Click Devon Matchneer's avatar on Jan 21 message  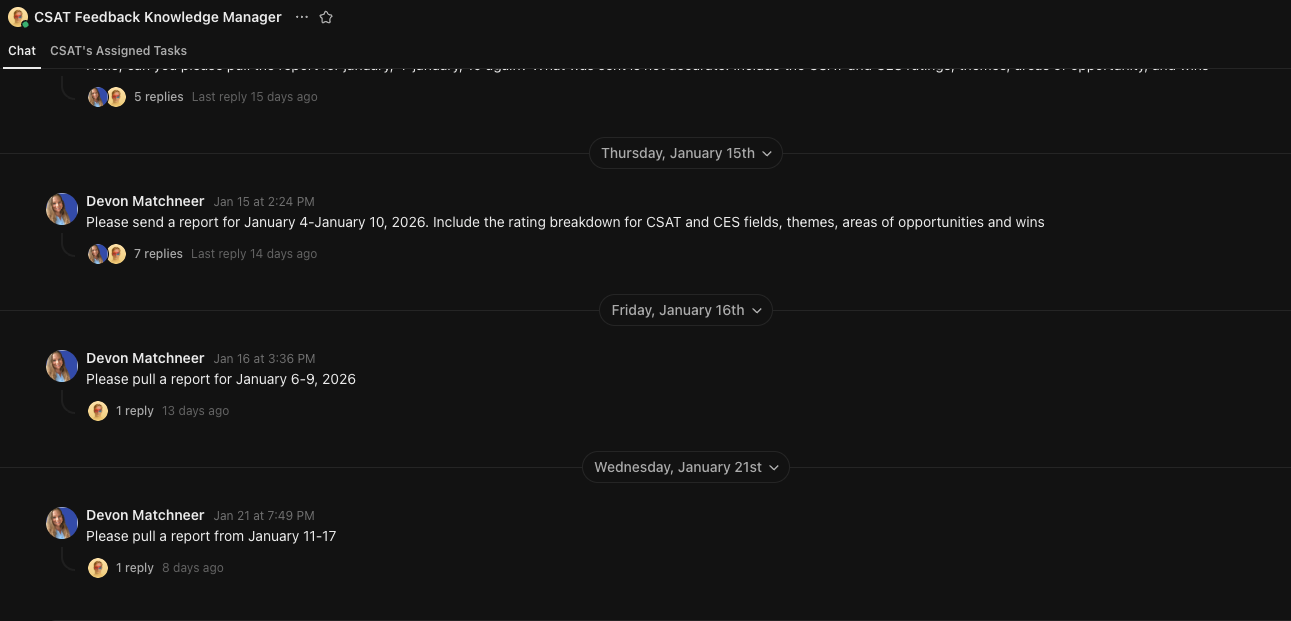[x=62, y=523]
